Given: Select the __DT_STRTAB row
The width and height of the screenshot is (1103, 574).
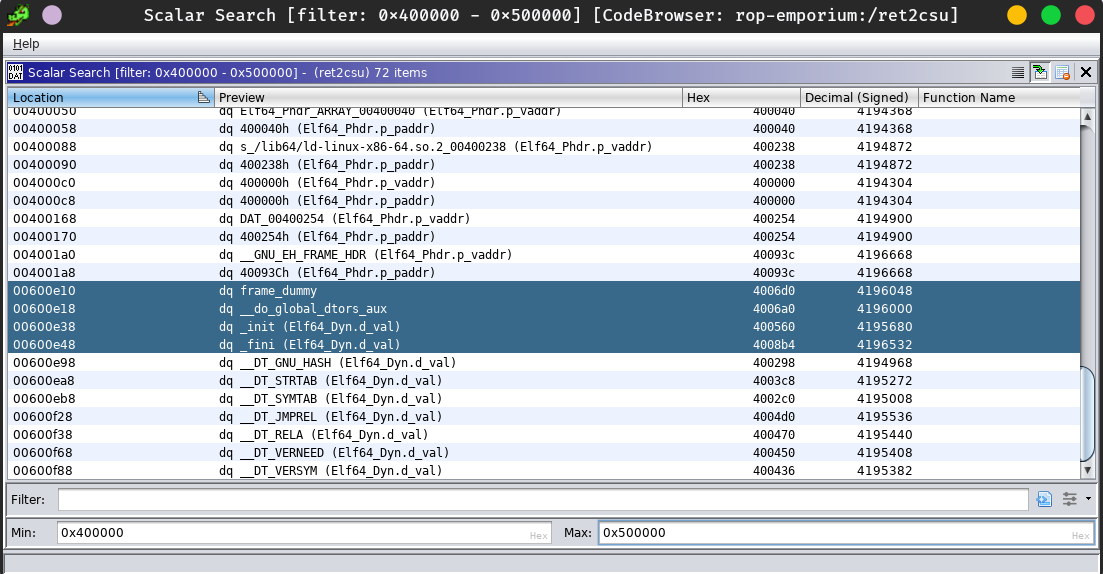Looking at the screenshot, I should pyautogui.click(x=400, y=381).
